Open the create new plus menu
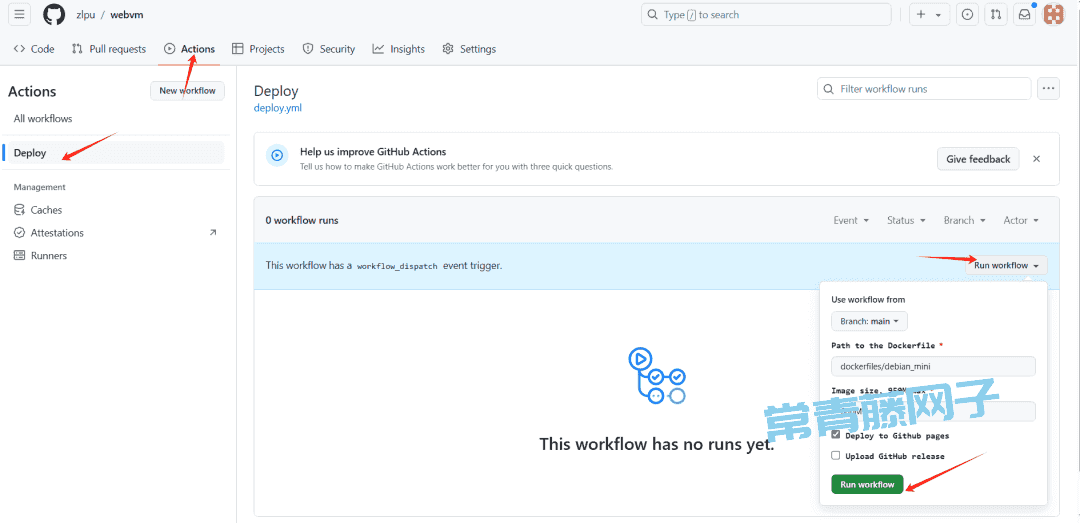1080x523 pixels. (x=929, y=14)
